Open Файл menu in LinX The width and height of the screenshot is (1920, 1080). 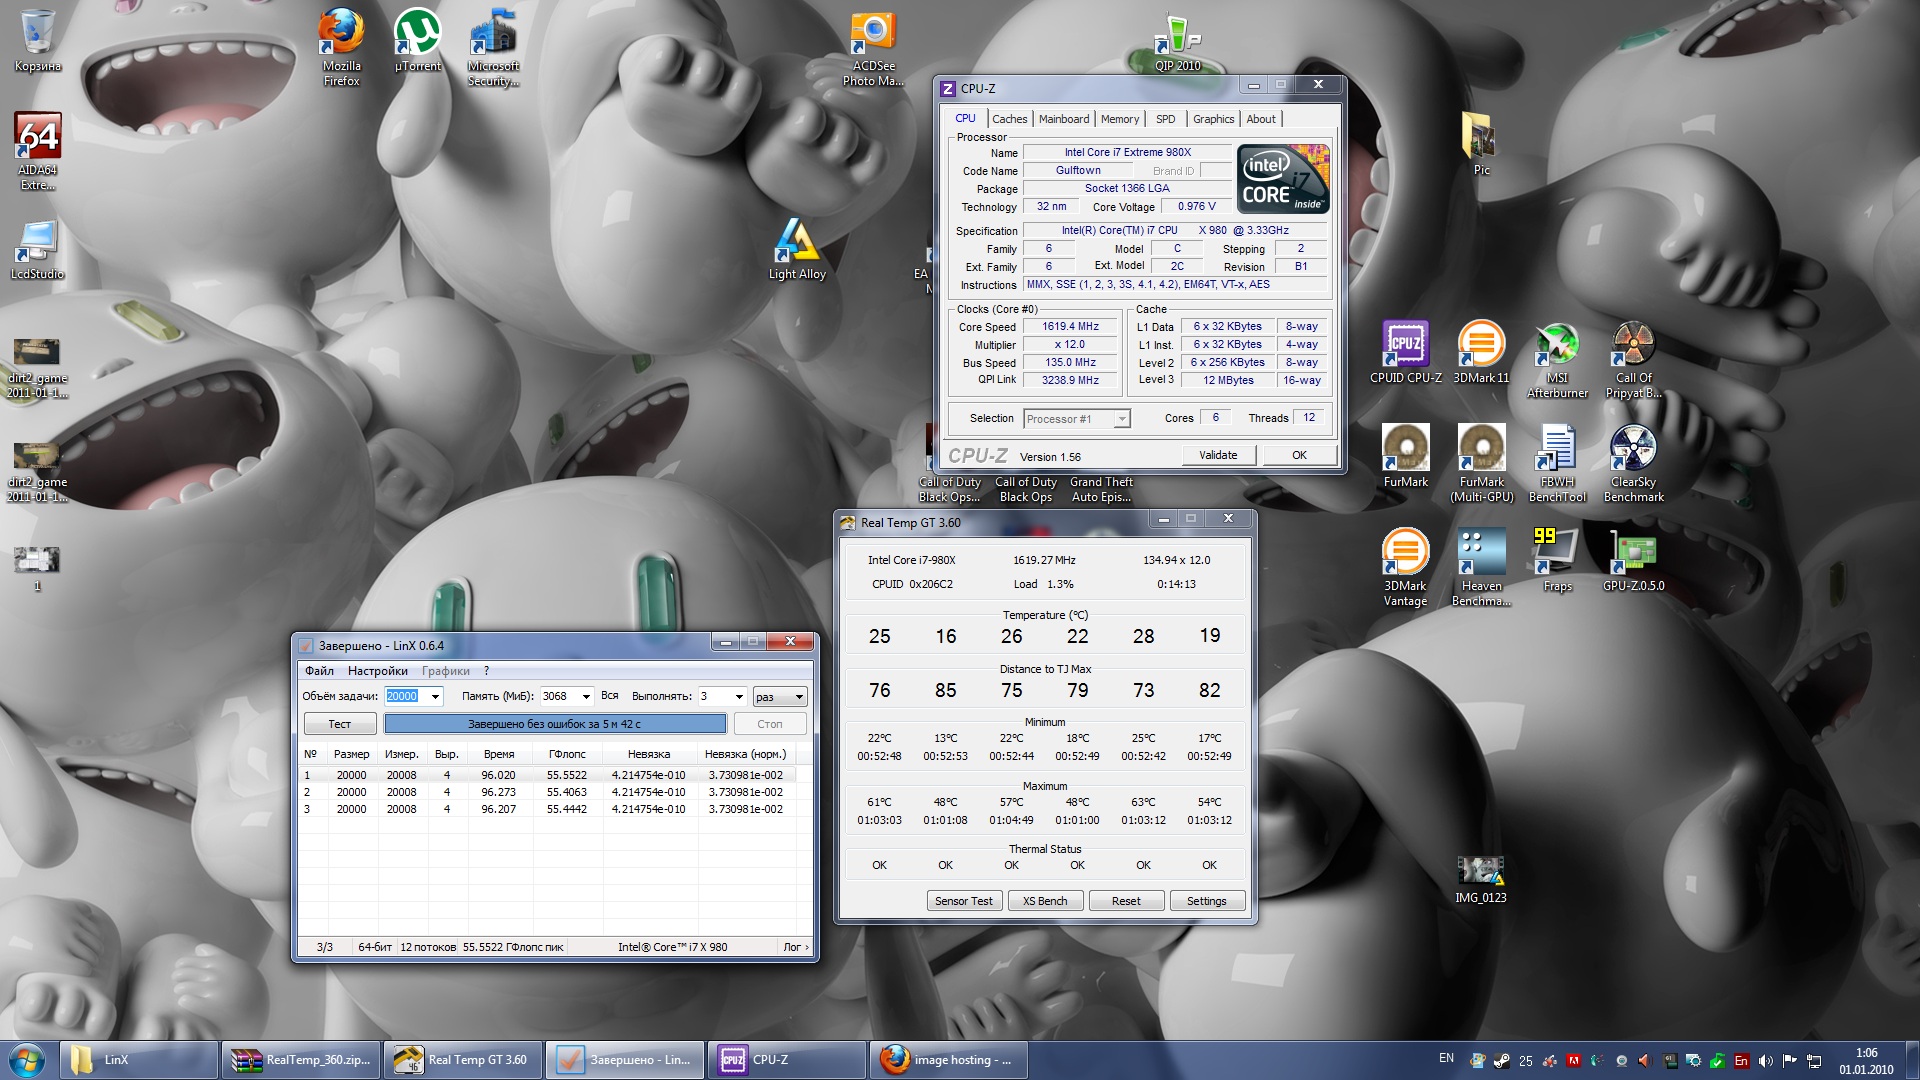pyautogui.click(x=319, y=671)
